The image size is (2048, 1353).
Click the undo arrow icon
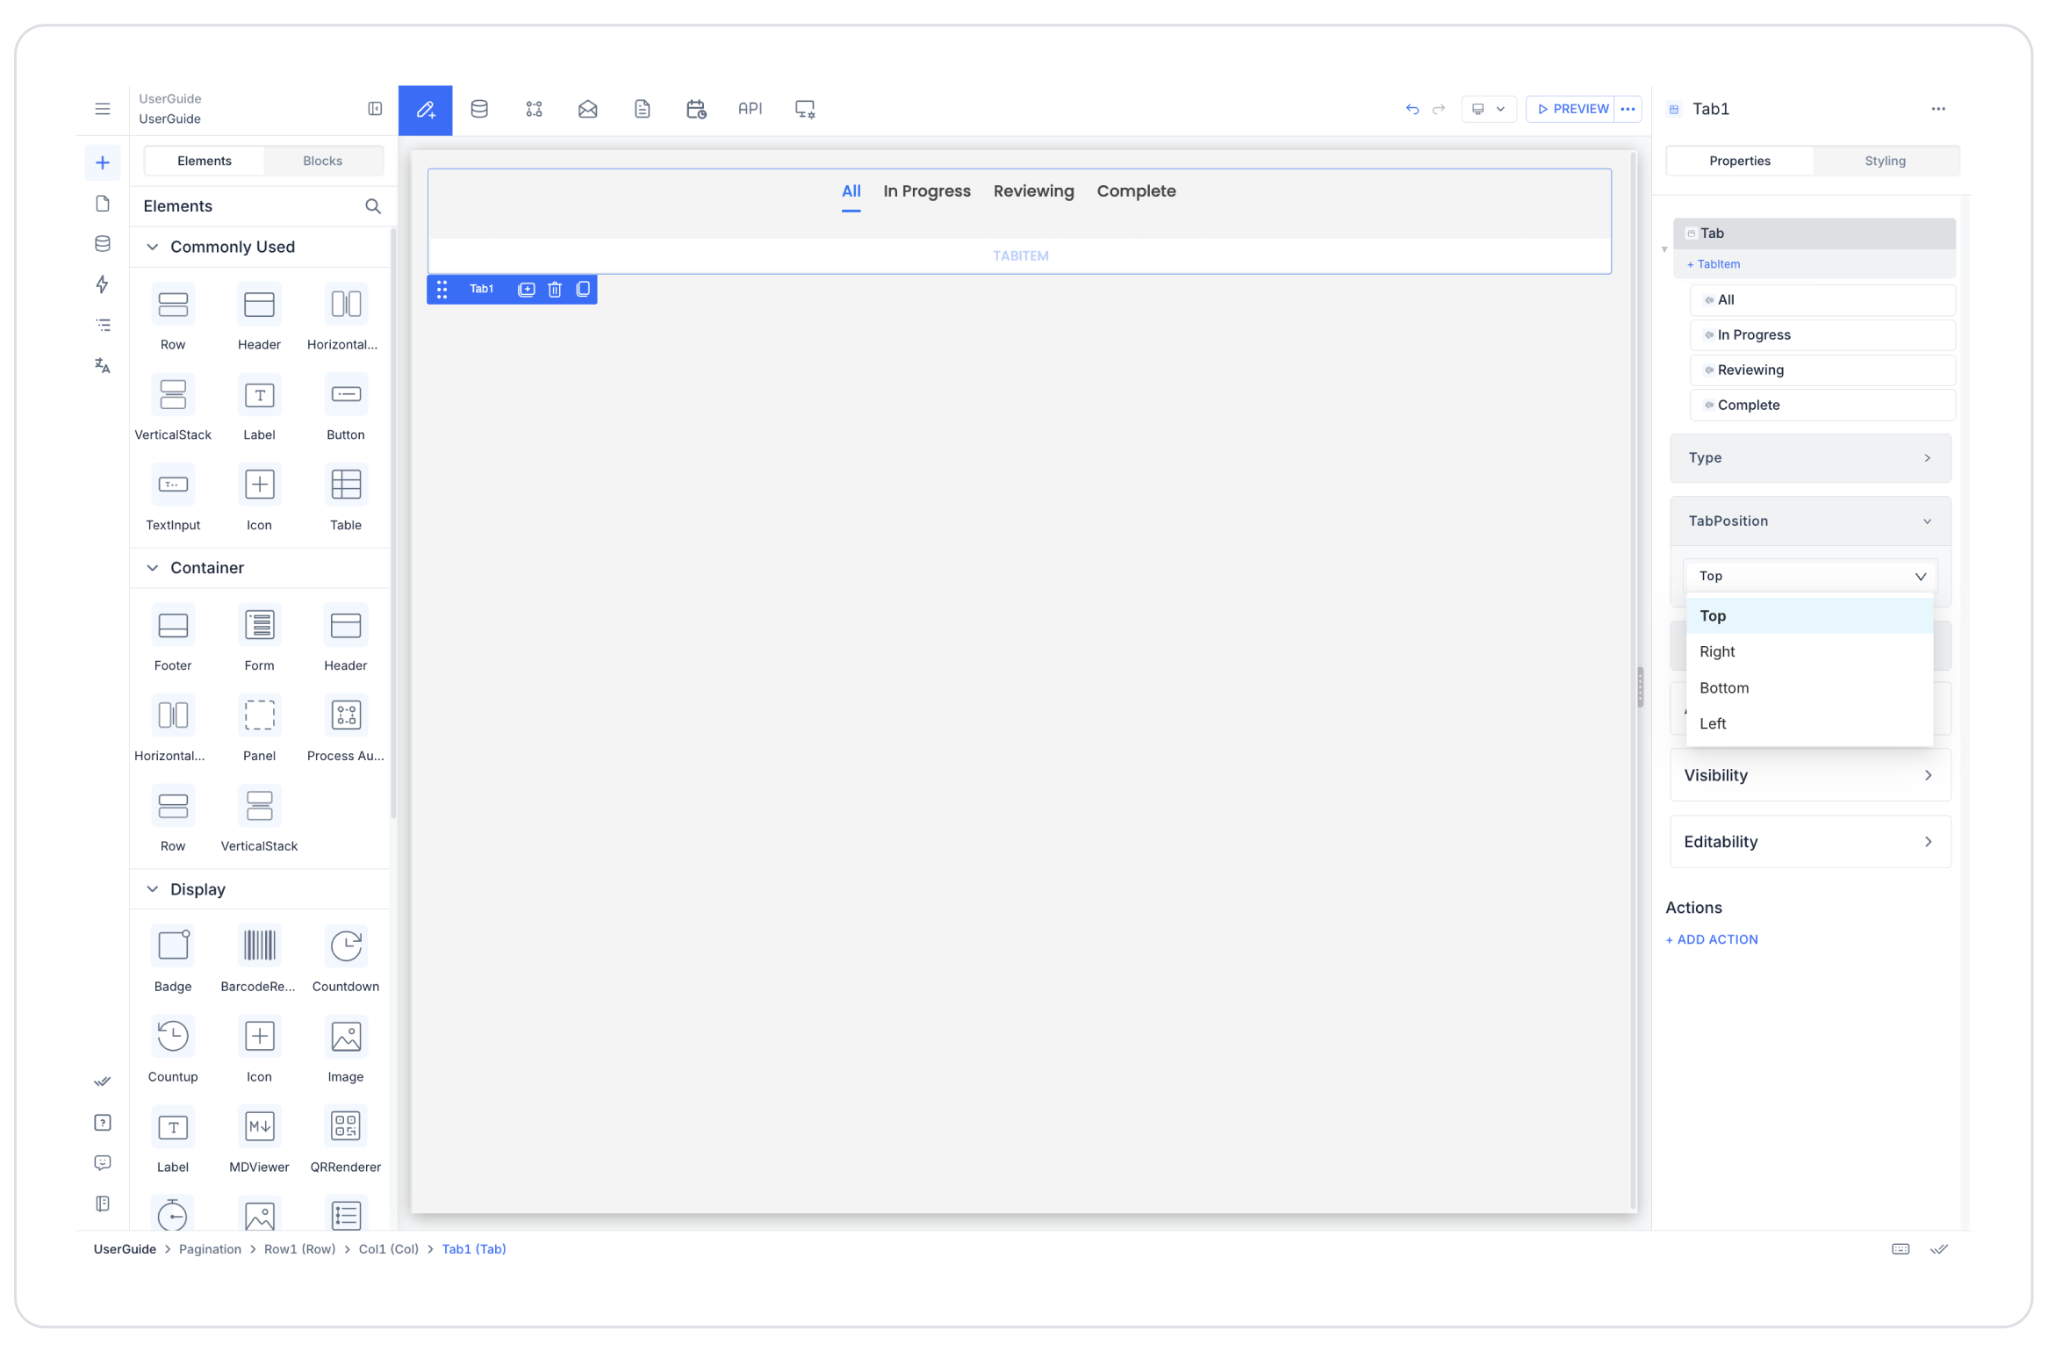[x=1412, y=109]
